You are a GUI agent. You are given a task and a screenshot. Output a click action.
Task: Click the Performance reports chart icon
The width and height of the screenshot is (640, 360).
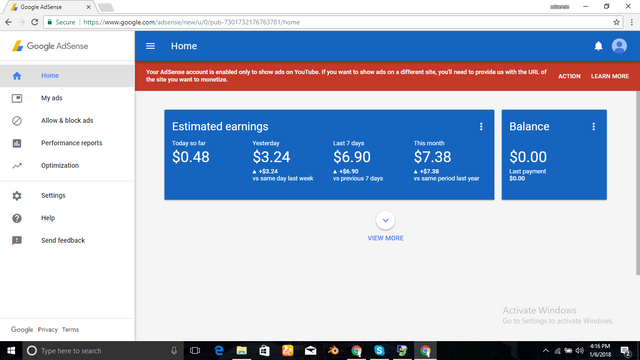(17, 143)
